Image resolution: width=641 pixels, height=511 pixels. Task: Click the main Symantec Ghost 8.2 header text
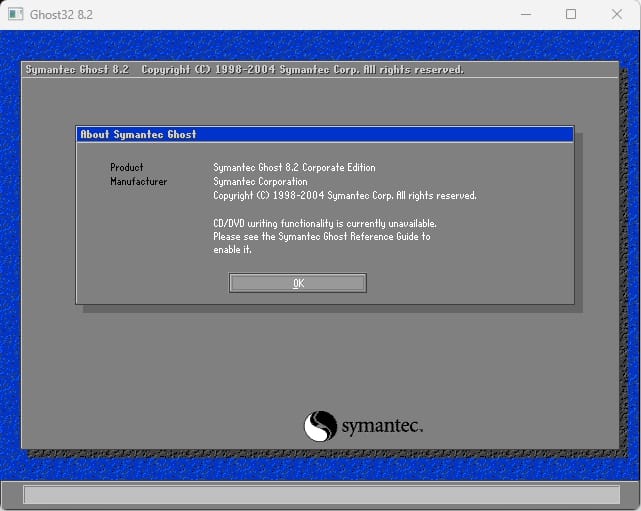244,69
